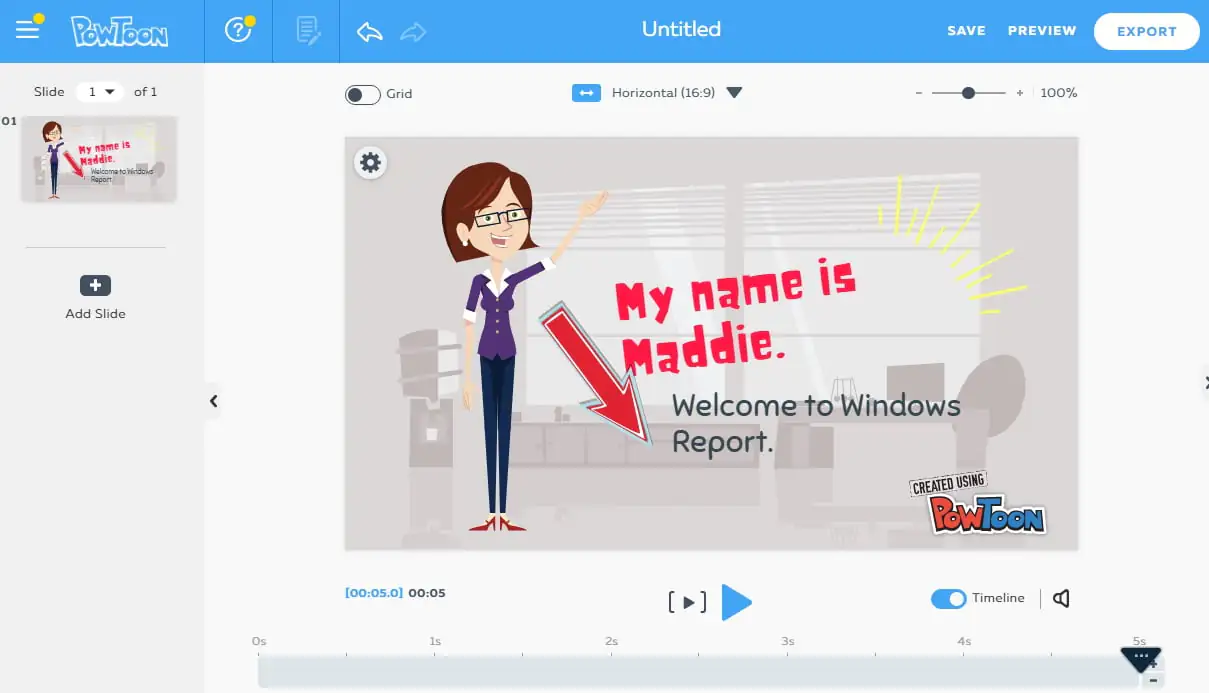The height and width of the screenshot is (693, 1209).
Task: Click the redo arrow
Action: [x=412, y=31]
